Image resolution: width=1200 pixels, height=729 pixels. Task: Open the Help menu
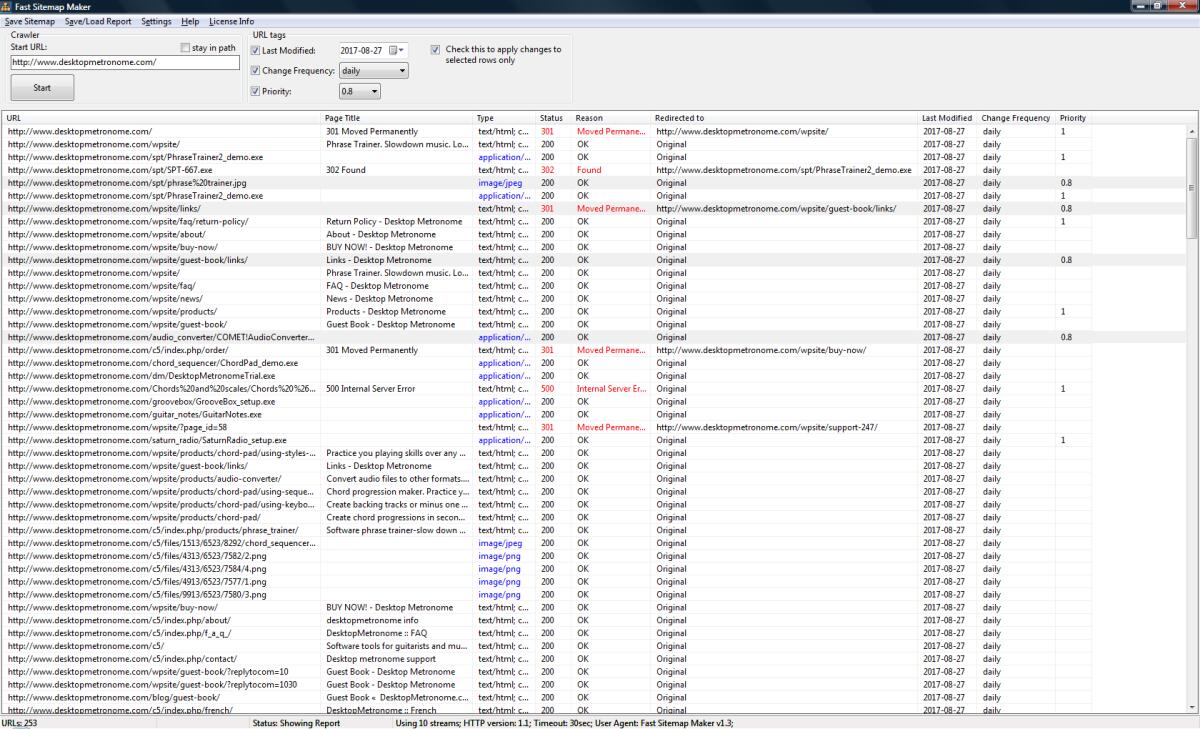click(x=190, y=21)
